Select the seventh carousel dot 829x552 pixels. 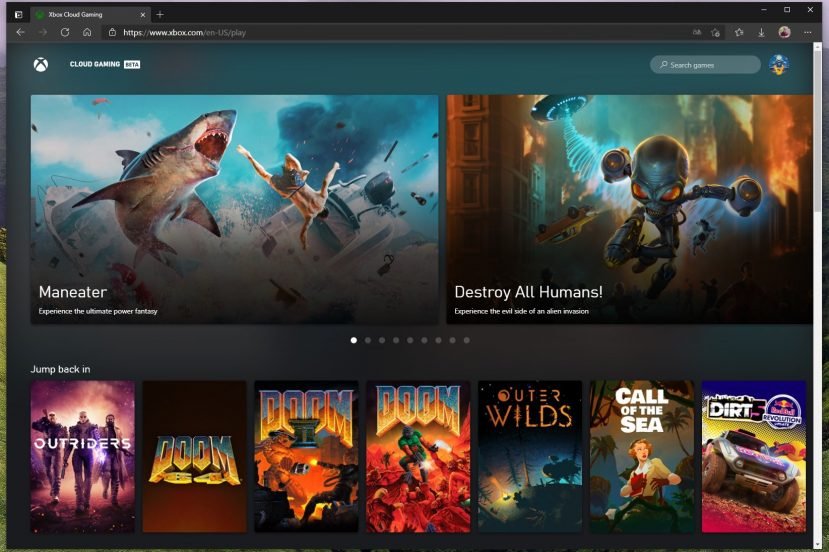(438, 341)
